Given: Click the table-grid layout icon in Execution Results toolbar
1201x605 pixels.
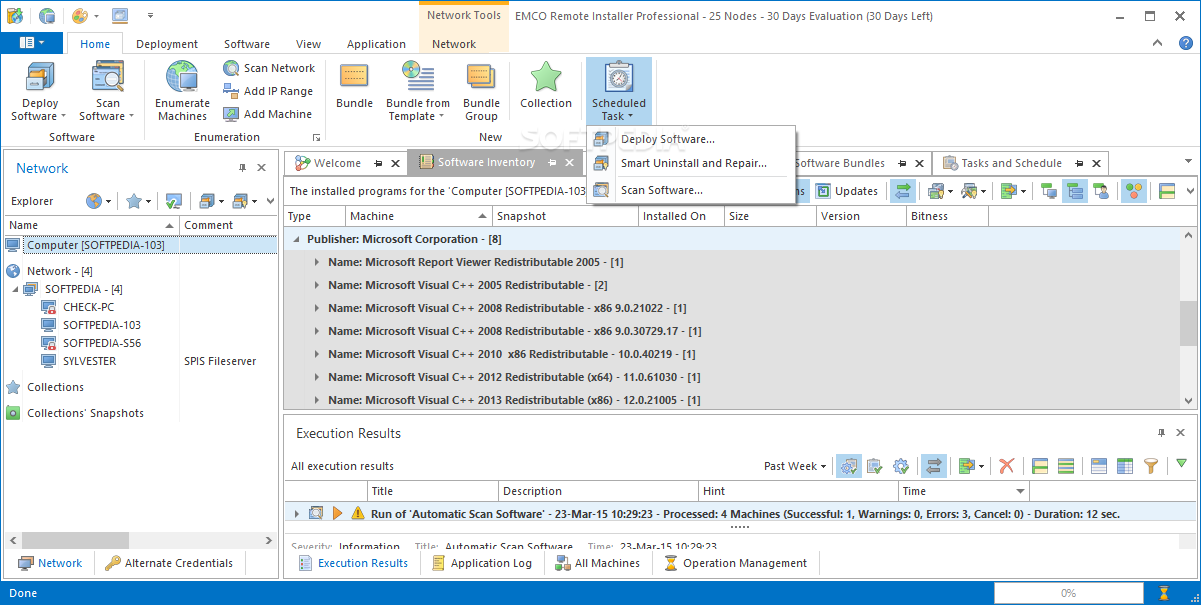Looking at the screenshot, I should tap(1125, 466).
